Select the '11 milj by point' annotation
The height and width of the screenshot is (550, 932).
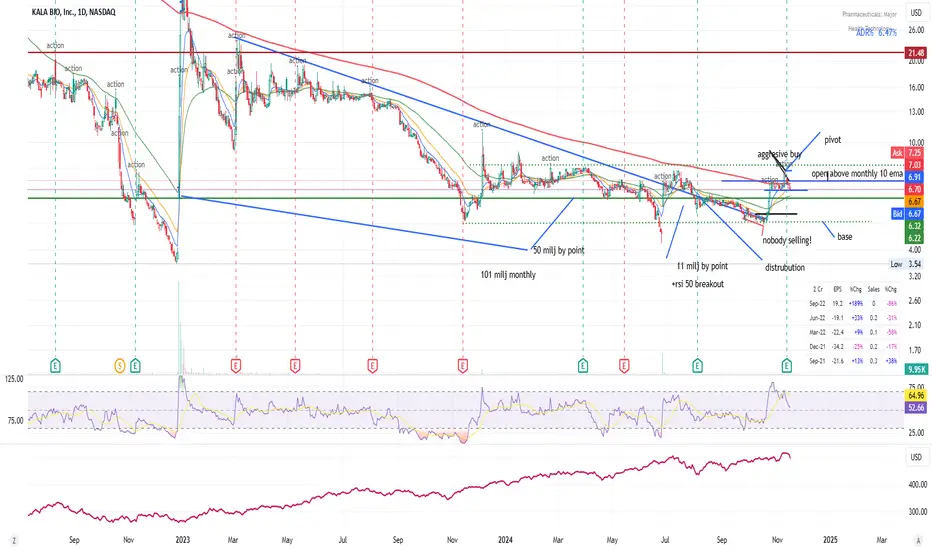click(702, 266)
